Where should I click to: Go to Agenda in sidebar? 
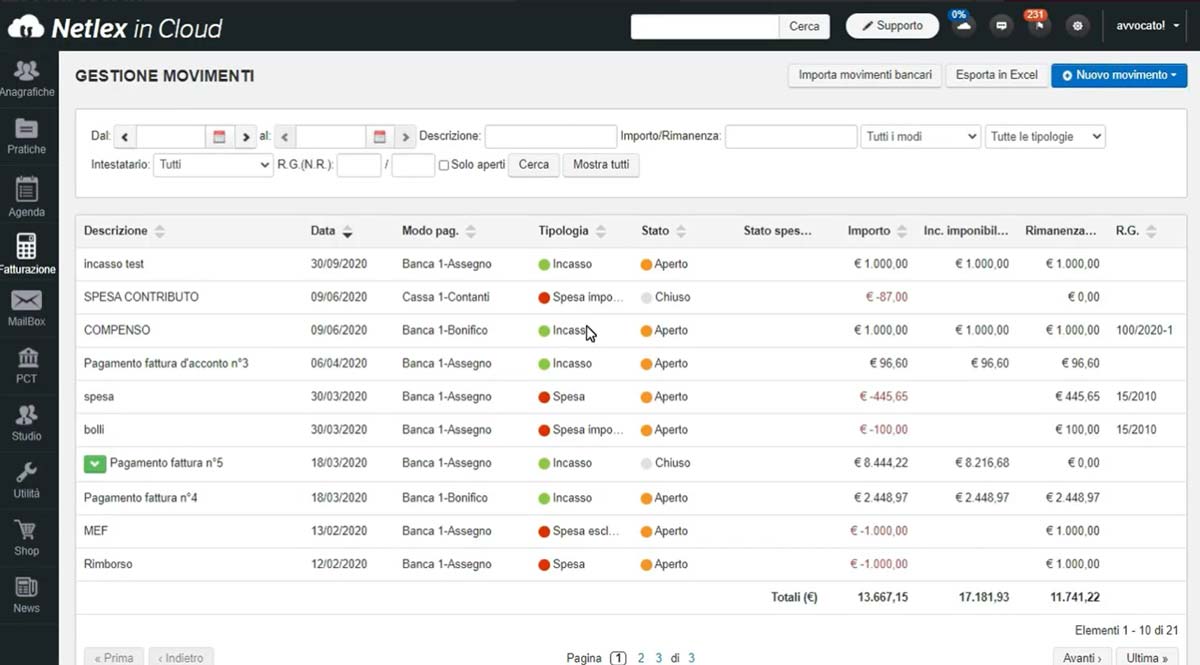pyautogui.click(x=27, y=197)
